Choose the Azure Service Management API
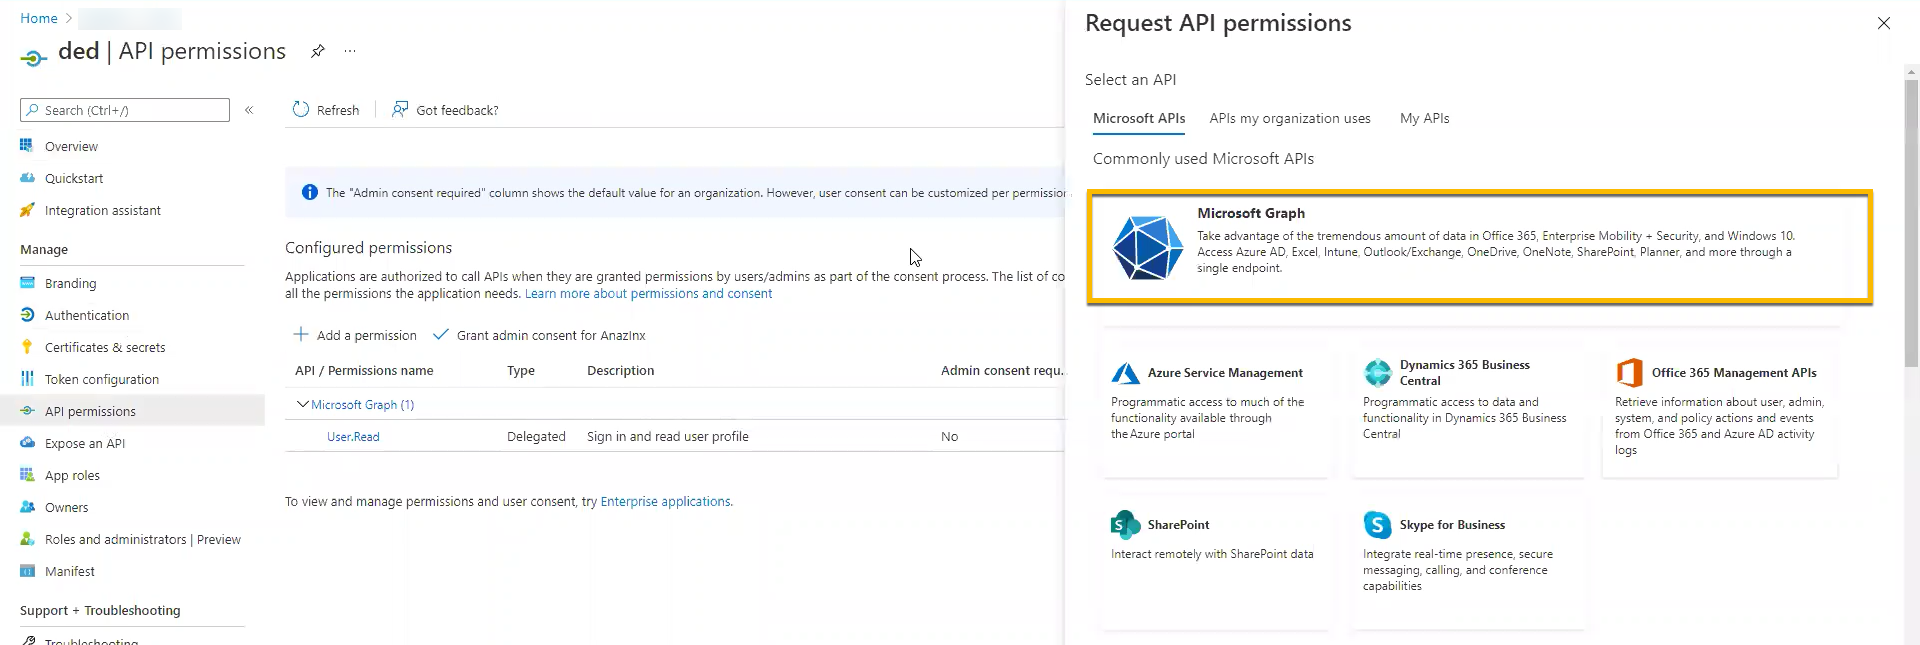Viewport: 1920px width, 645px height. point(1216,402)
